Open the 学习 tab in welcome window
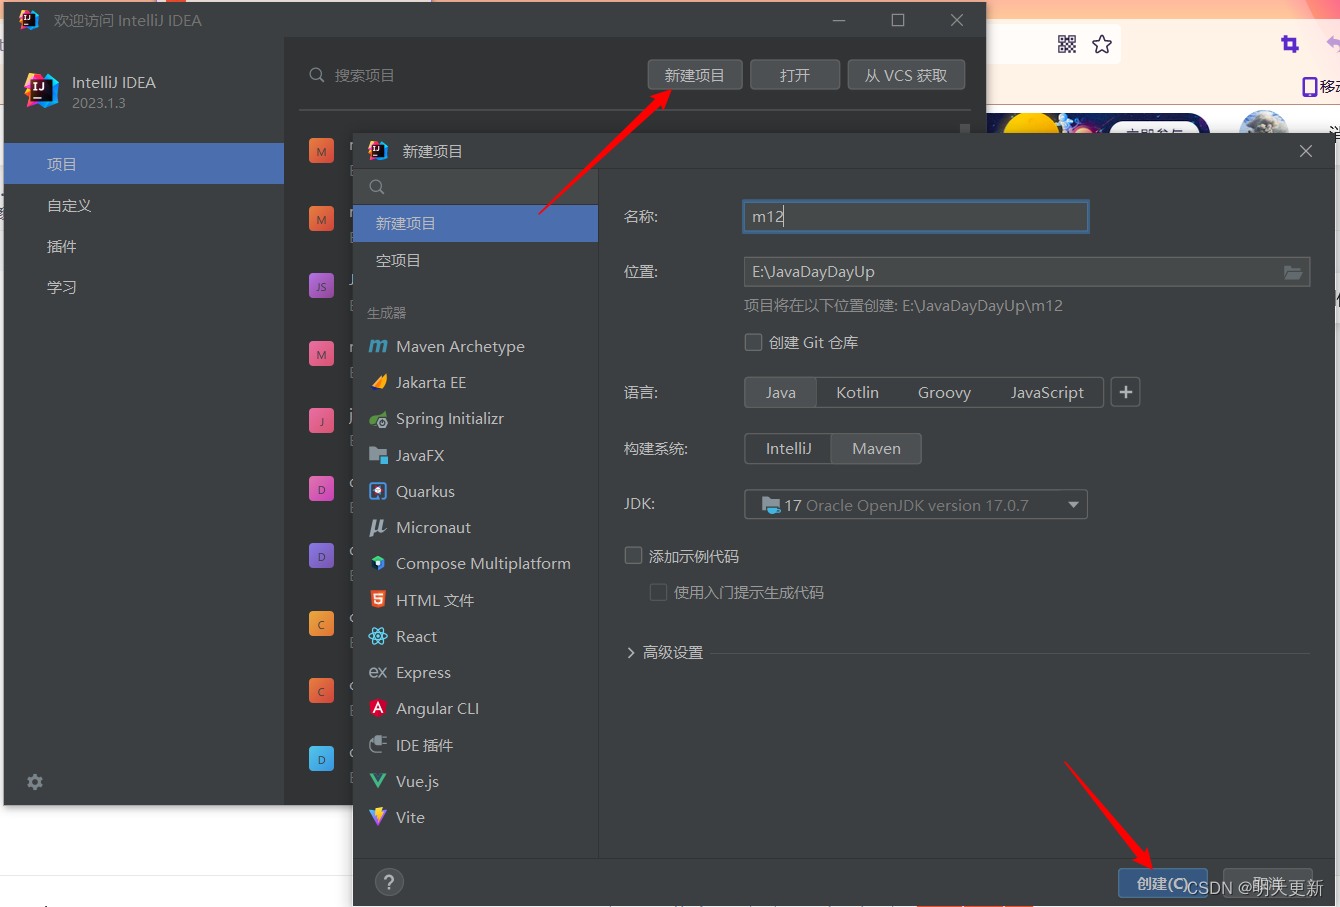1340x907 pixels. pyautogui.click(x=144, y=287)
